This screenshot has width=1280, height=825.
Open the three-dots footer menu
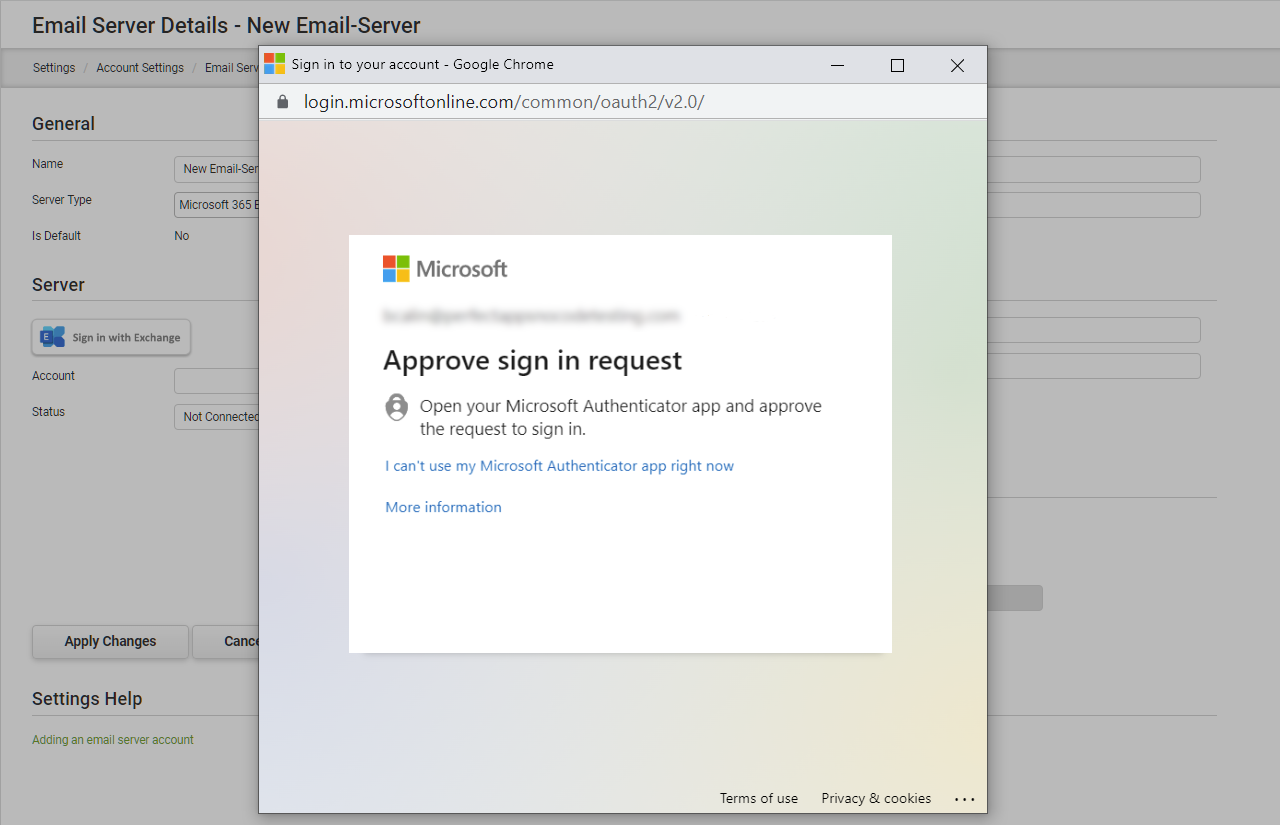click(x=964, y=799)
